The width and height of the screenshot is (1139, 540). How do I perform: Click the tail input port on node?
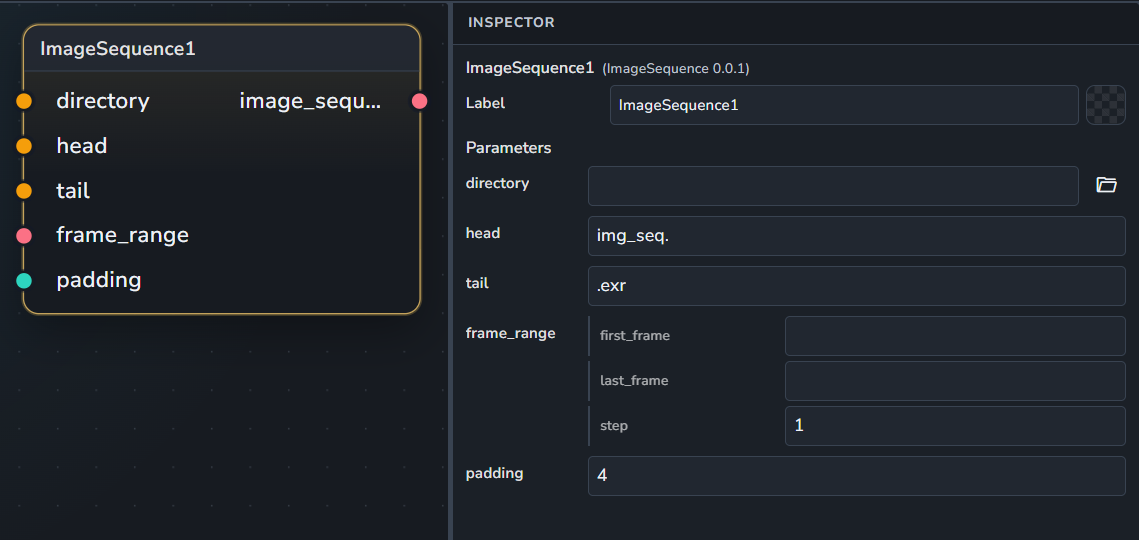pos(24,191)
